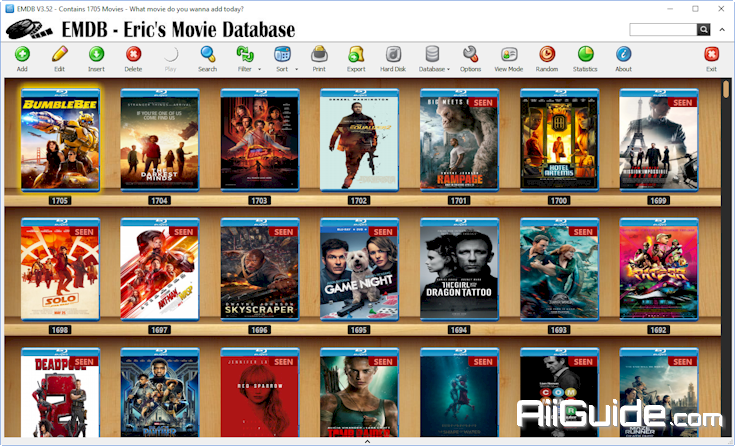Select the Black Panther cover
736x447 pixels.
click(160, 393)
